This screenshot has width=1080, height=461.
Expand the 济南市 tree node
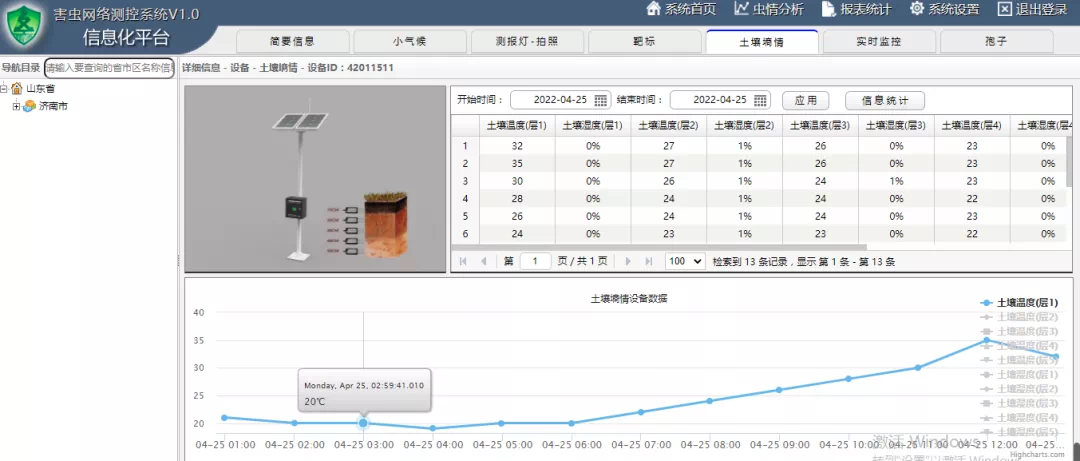point(16,106)
